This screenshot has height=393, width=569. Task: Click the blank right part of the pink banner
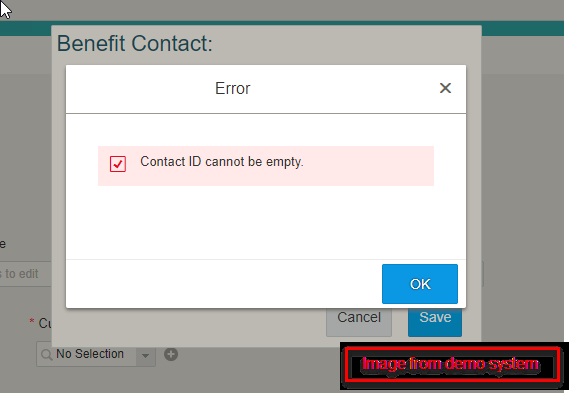[x=368, y=166]
